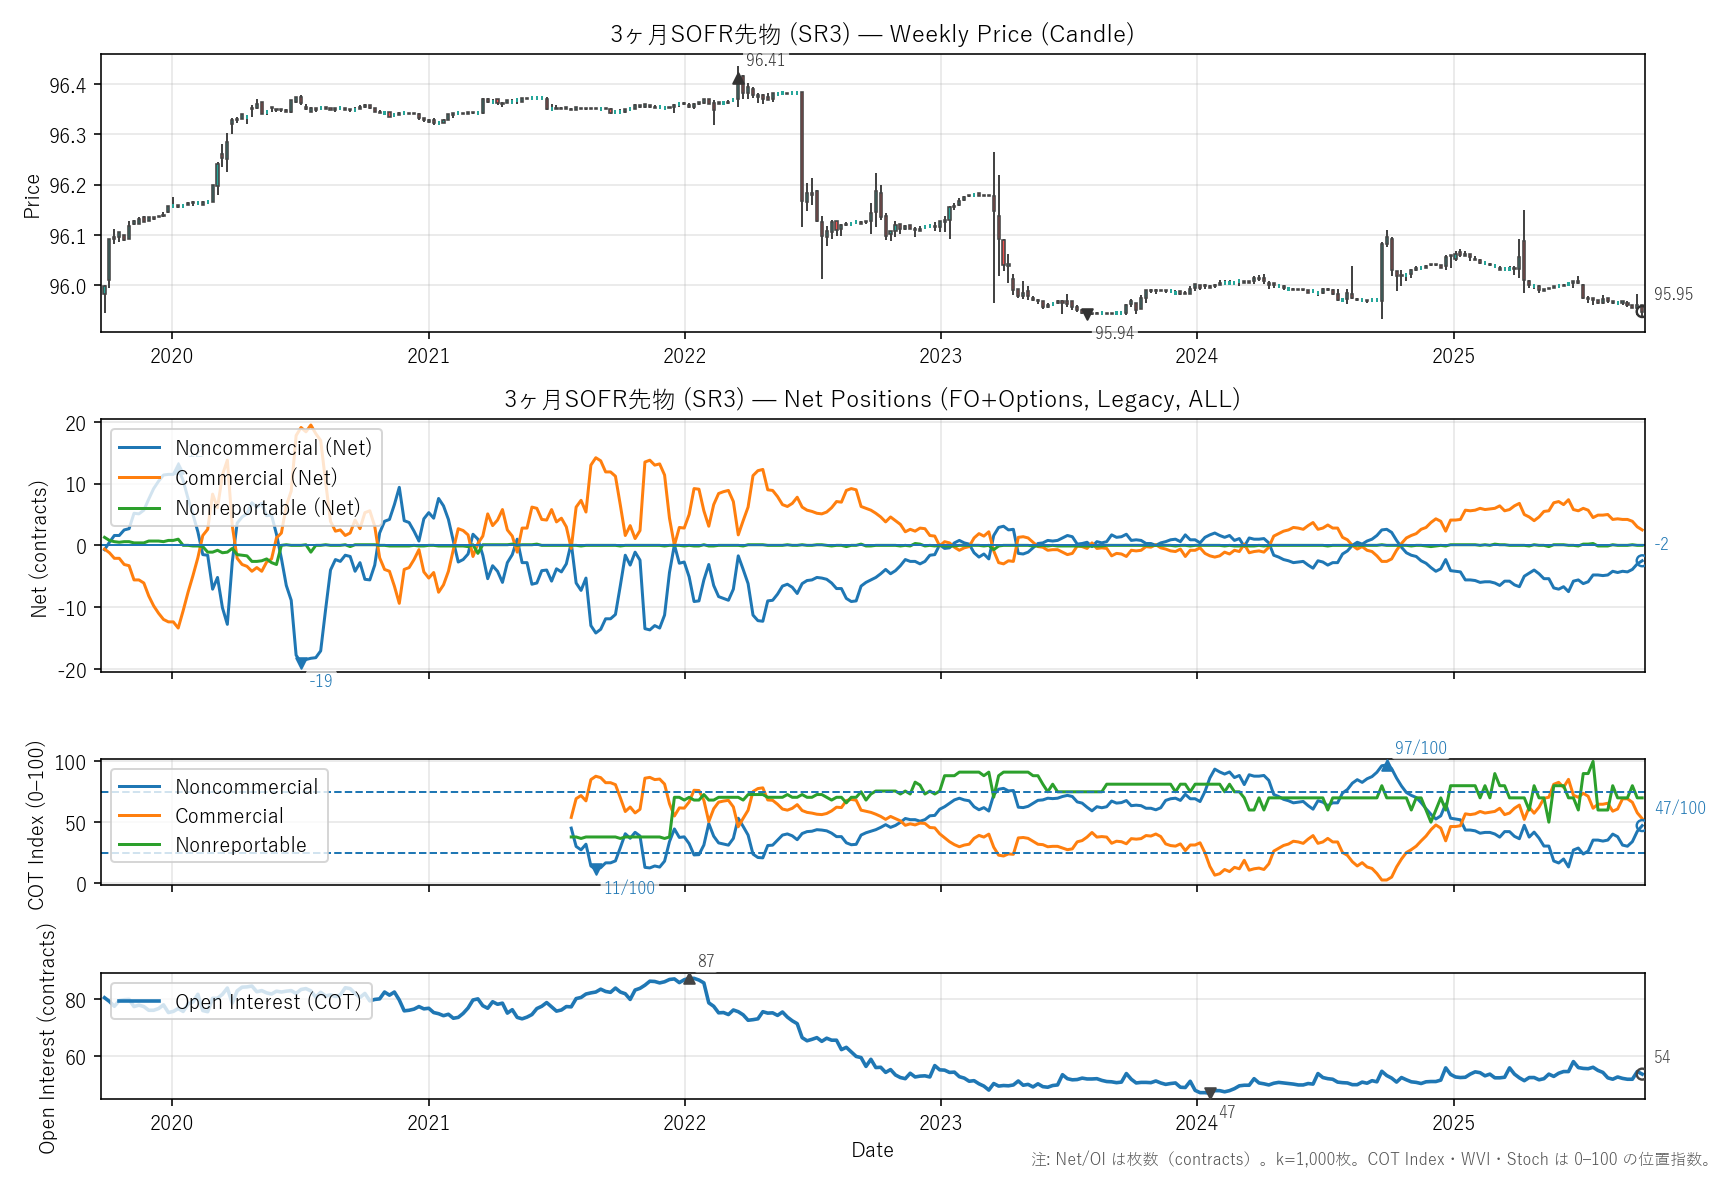Toggle the Commercial (Net) legend entry
Screen dimensions: 1728x1180
[x=256, y=478]
